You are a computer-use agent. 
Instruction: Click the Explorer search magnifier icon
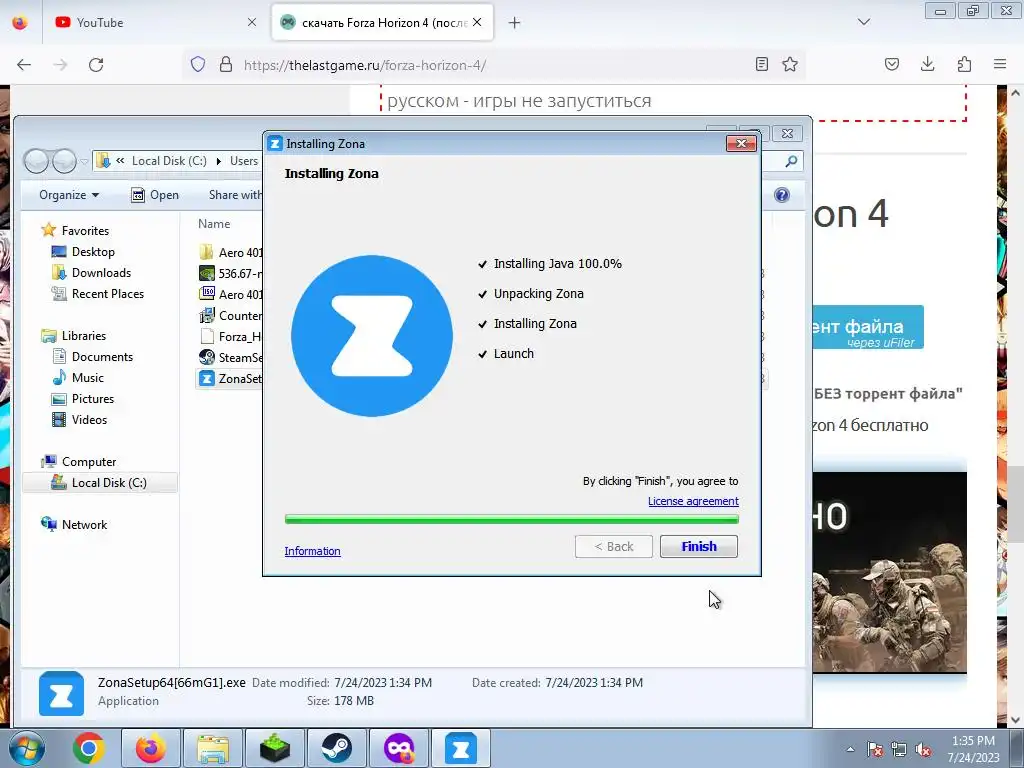click(791, 161)
